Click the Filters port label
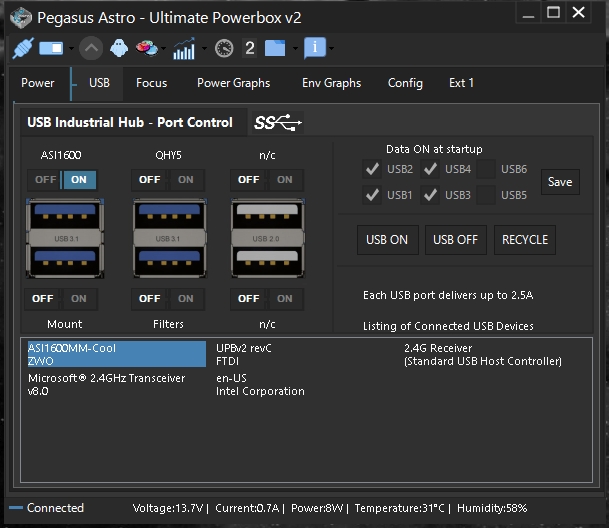 click(168, 324)
